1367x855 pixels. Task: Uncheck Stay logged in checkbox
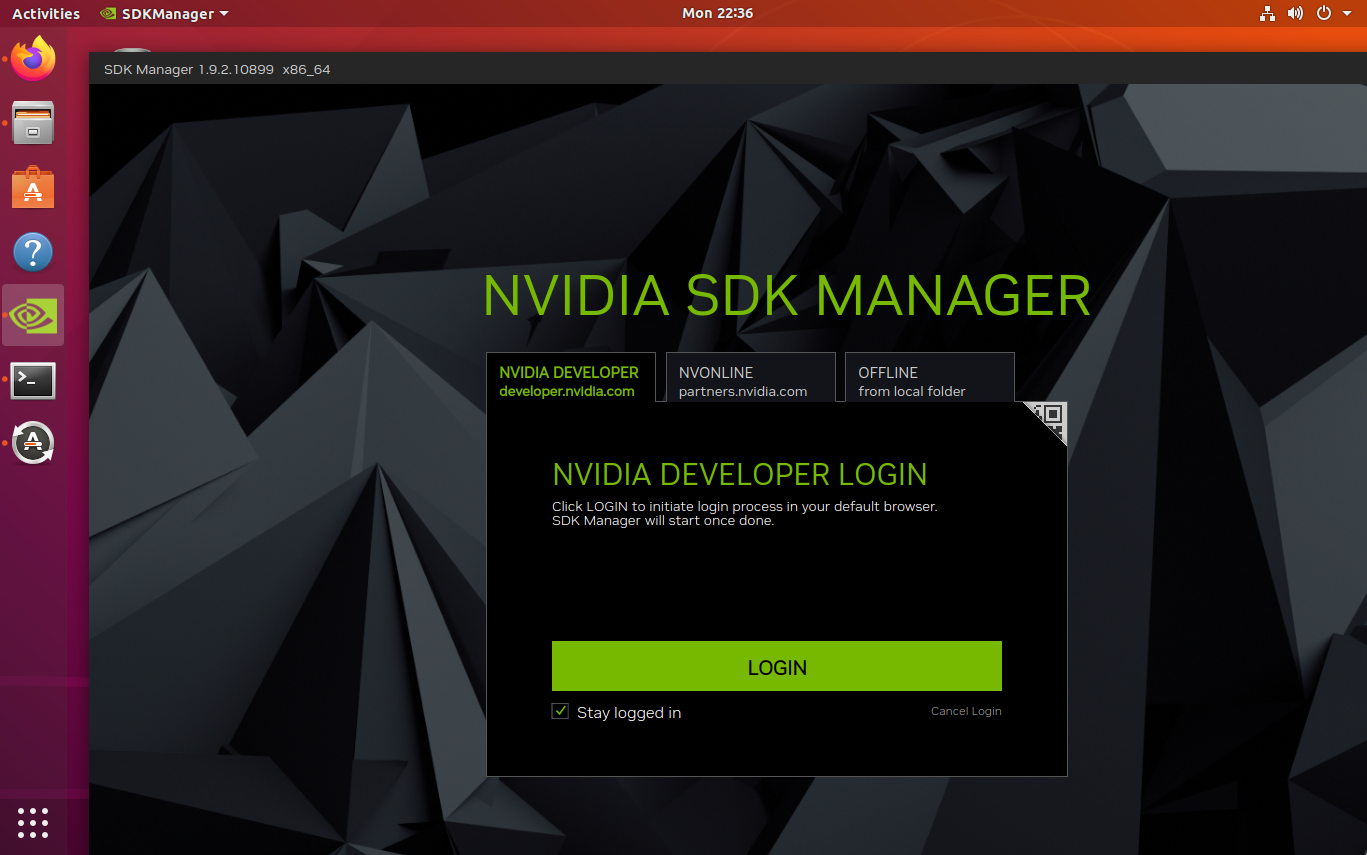coord(560,711)
